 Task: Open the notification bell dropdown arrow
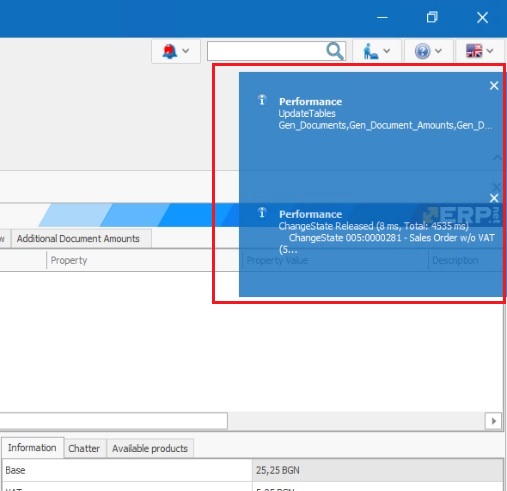(x=186, y=51)
